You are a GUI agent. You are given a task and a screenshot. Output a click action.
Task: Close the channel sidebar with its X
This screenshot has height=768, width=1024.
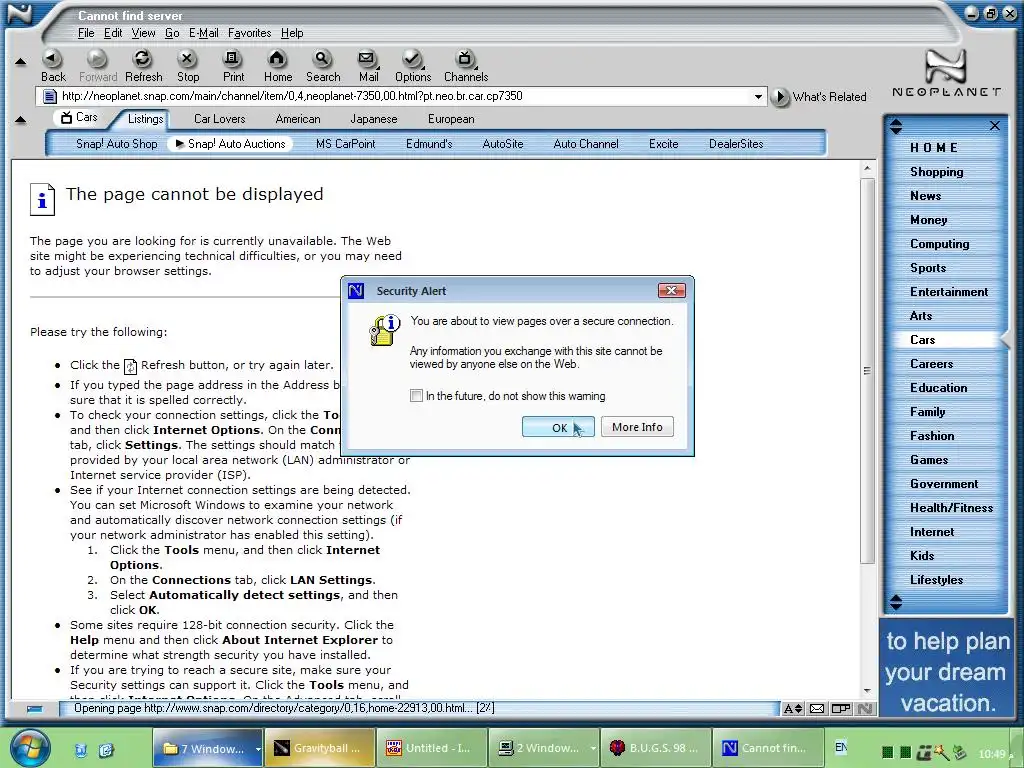coord(995,125)
